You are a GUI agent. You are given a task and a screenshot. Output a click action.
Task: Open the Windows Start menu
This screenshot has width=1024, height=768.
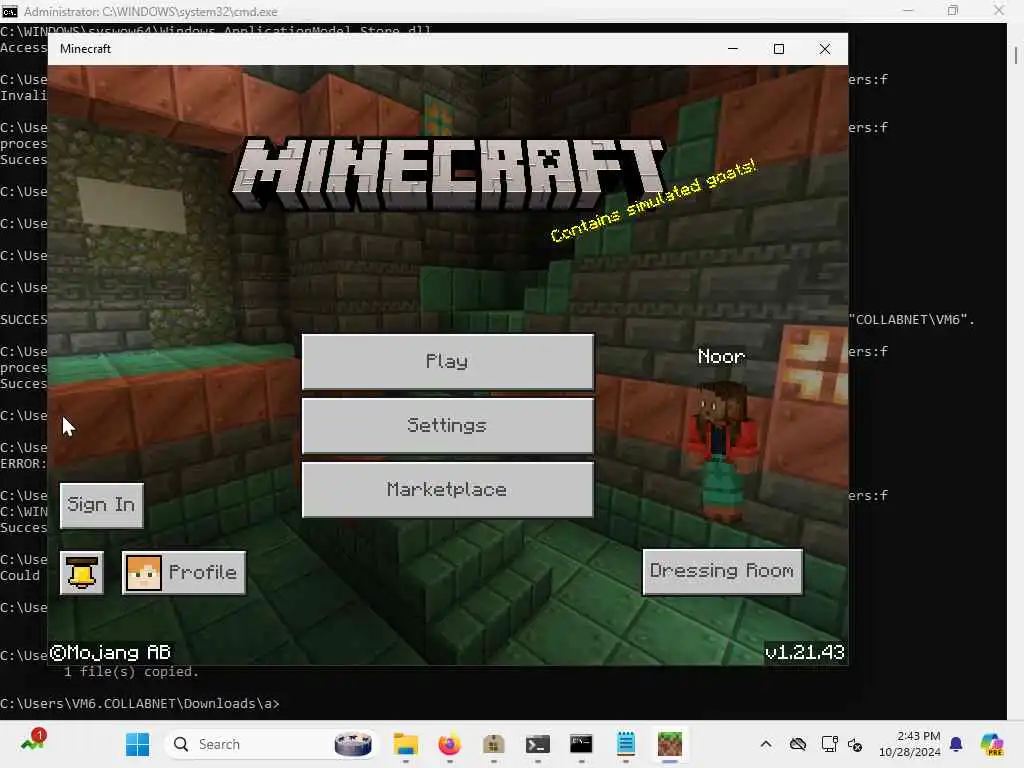tap(137, 744)
